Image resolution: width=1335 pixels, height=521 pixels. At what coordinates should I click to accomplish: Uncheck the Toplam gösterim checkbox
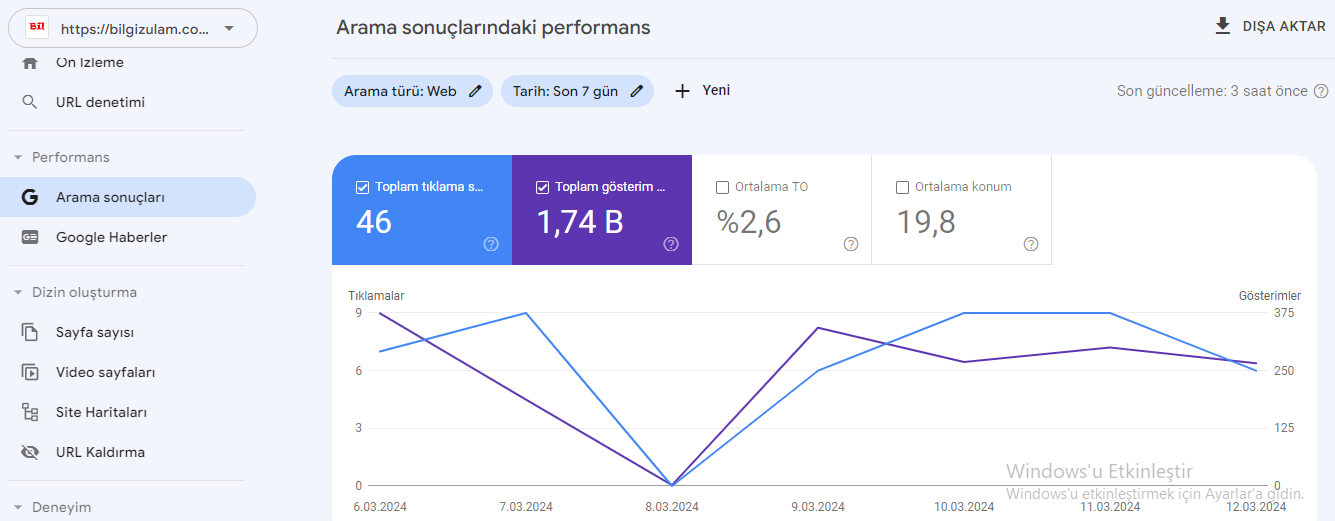click(x=543, y=187)
